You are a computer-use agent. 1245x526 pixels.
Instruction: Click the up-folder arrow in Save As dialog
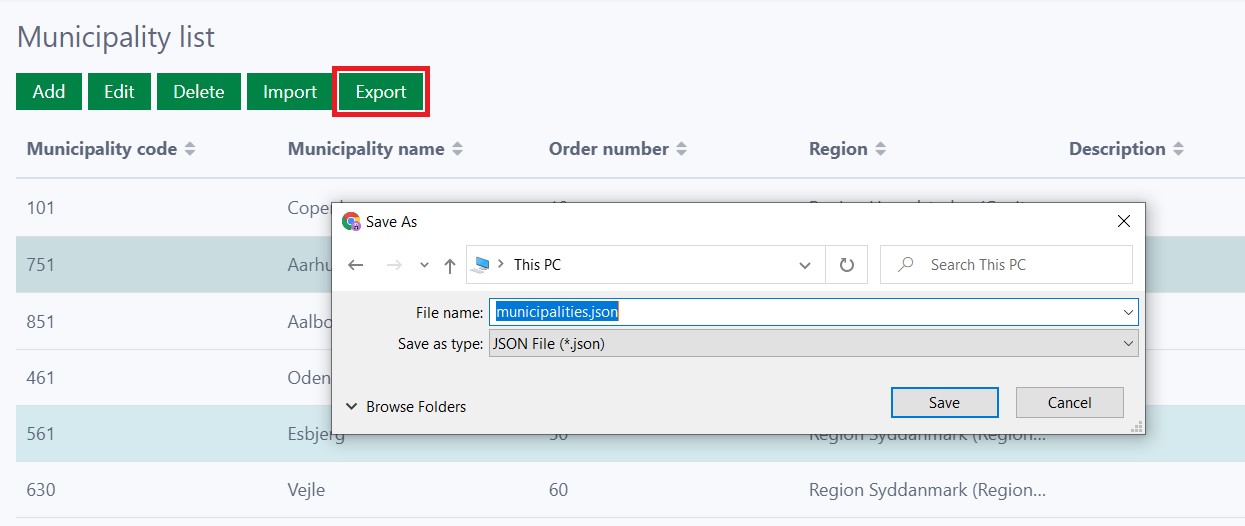point(450,265)
